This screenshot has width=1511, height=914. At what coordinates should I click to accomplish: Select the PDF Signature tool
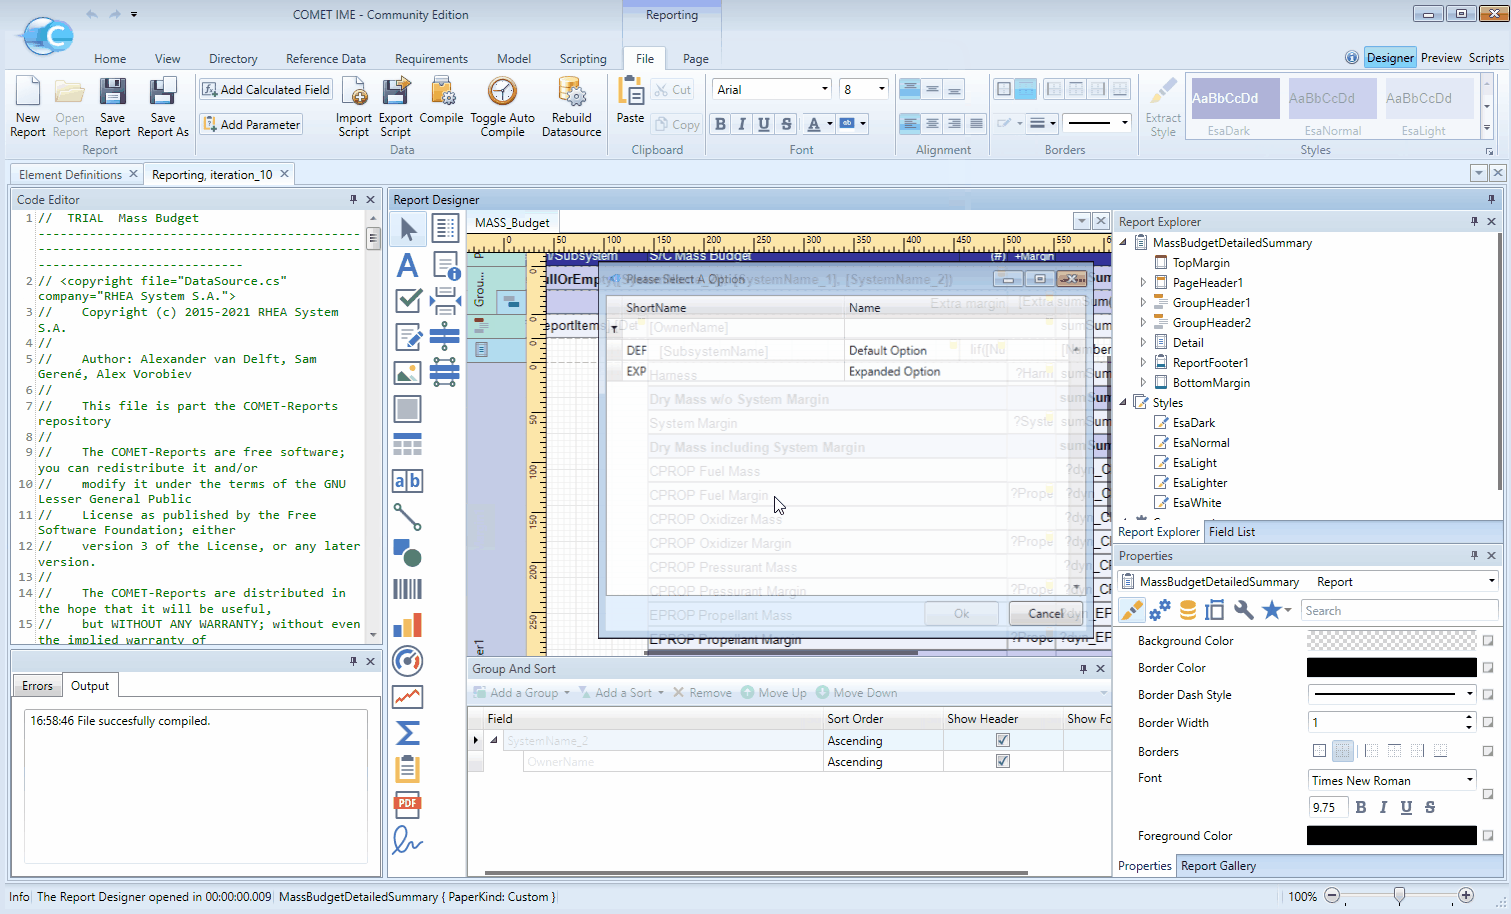(x=408, y=841)
